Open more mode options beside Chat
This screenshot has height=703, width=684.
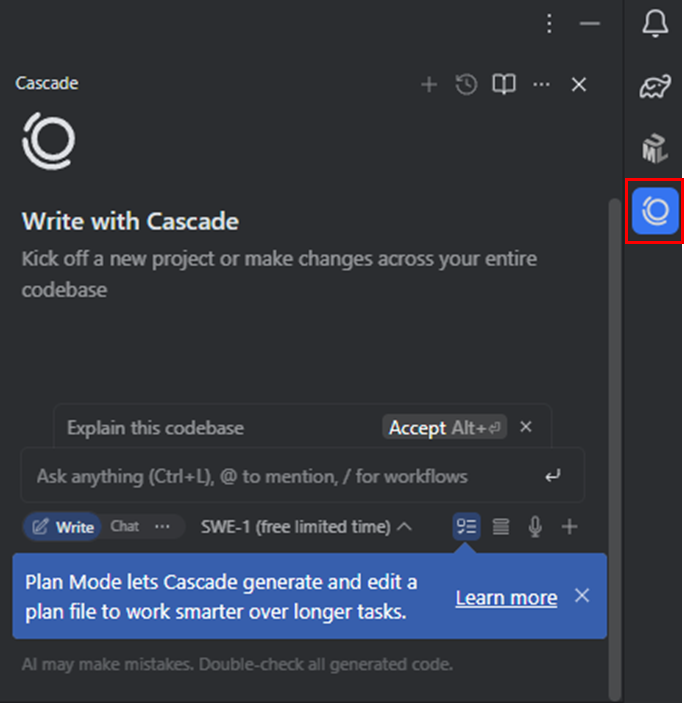pyautogui.click(x=162, y=526)
